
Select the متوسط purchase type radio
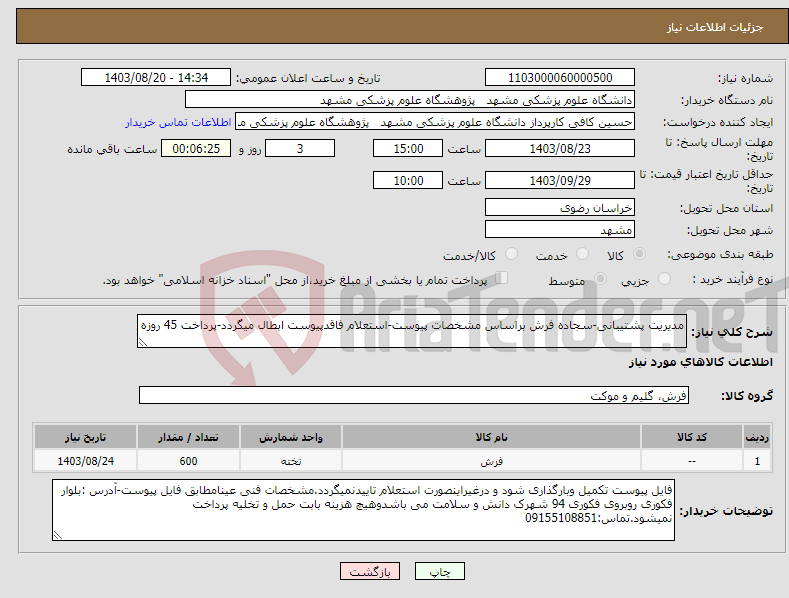point(600,279)
